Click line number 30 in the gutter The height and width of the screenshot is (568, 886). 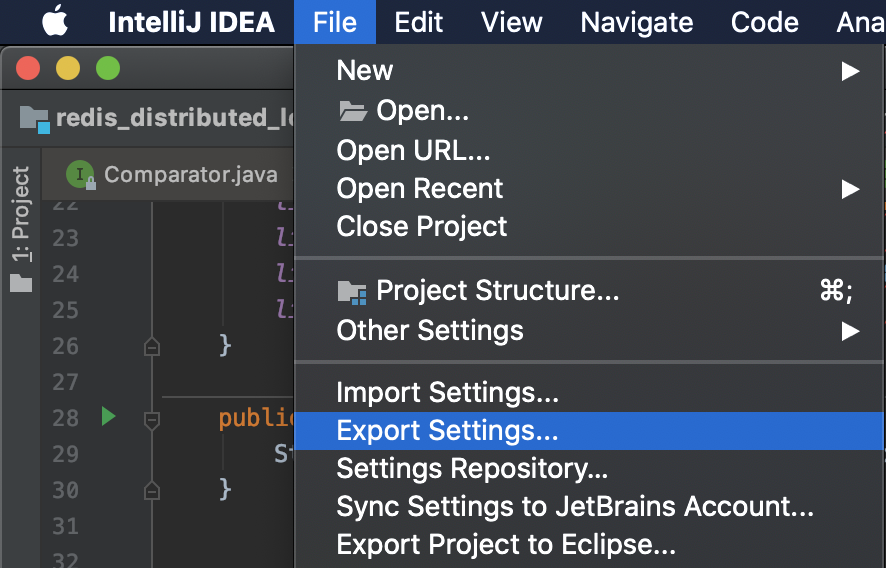[65, 490]
